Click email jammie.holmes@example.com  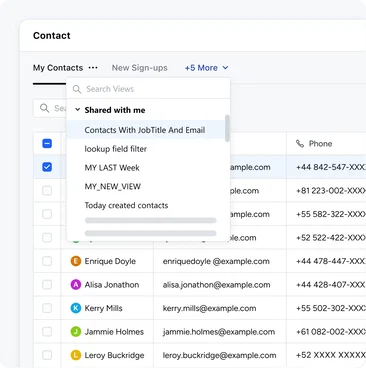click(219, 332)
